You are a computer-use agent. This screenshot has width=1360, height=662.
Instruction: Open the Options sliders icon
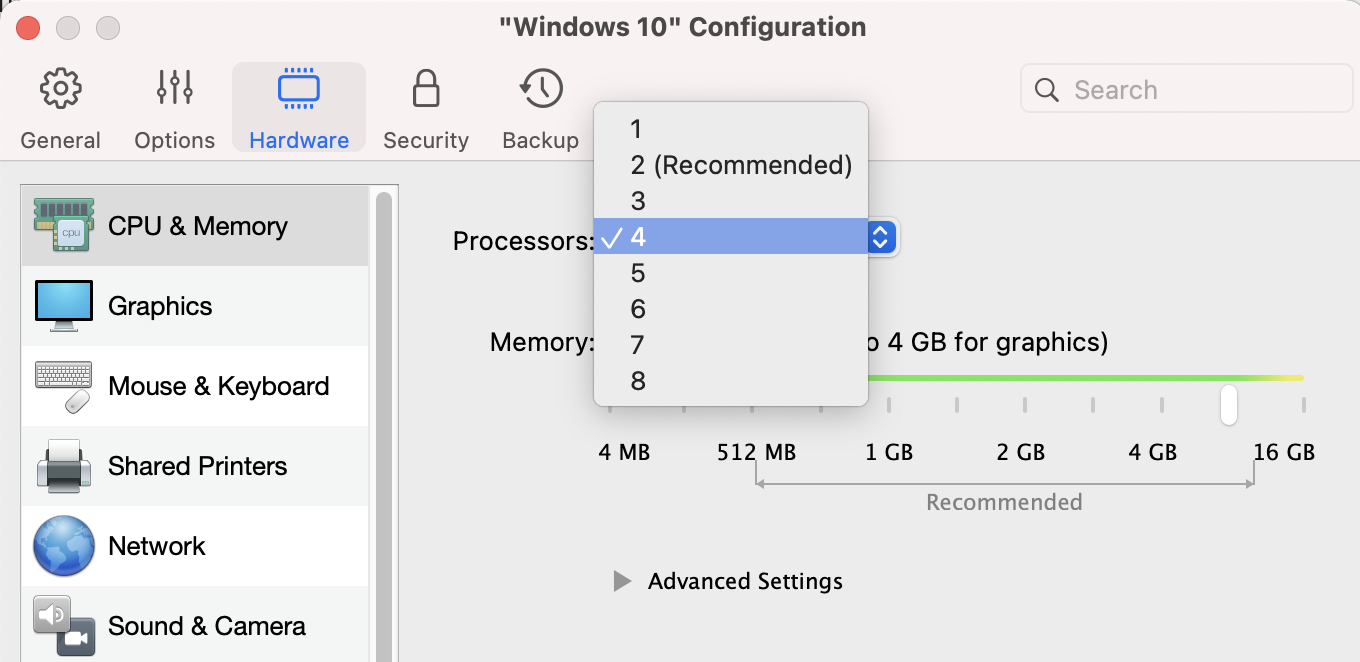pos(175,90)
